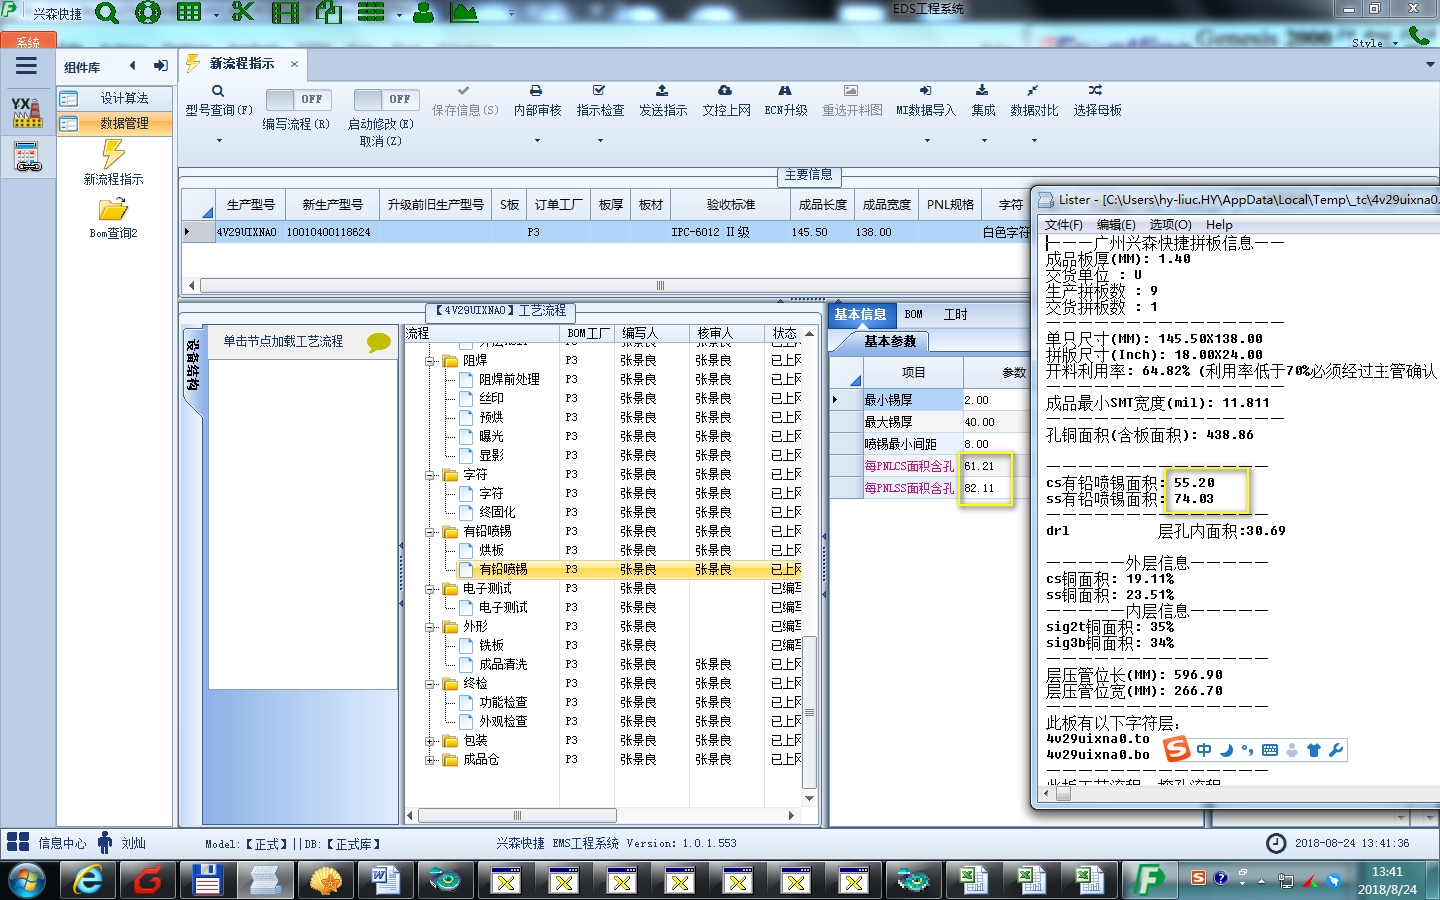Switch to the 工时 tab
Screen dimensions: 1440x900
coord(955,314)
